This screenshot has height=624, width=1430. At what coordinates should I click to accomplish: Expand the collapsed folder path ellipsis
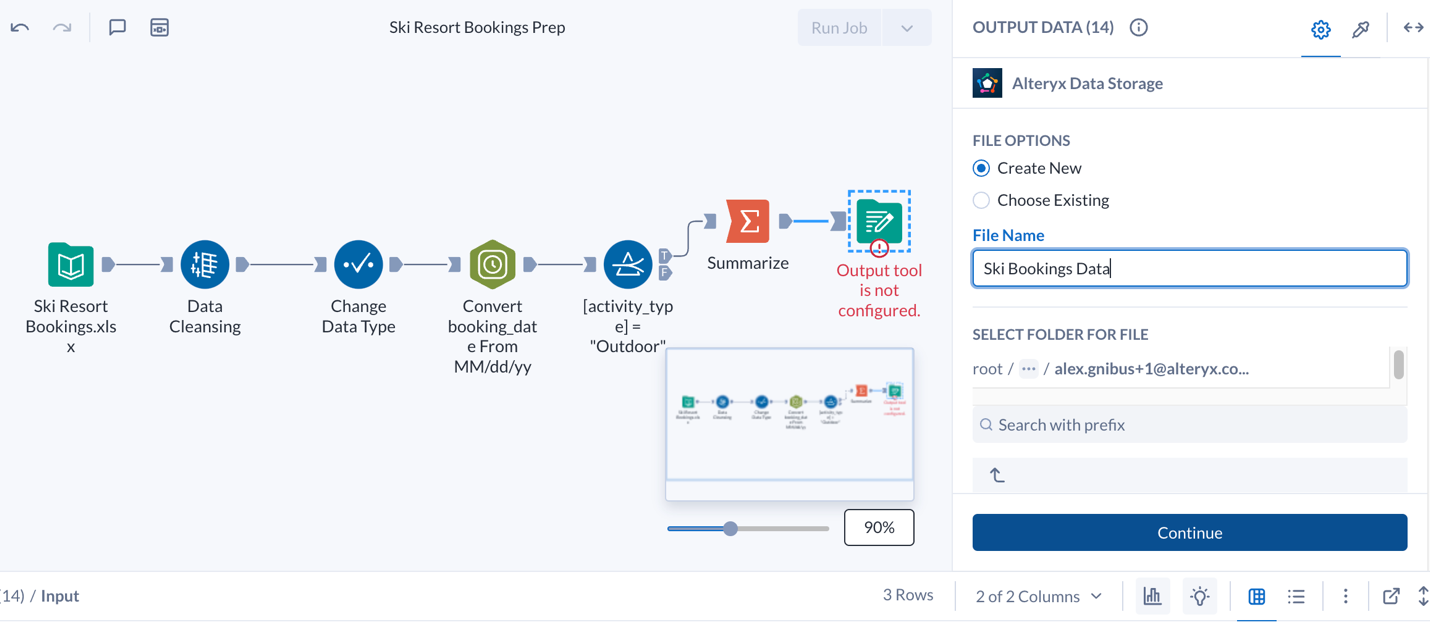[x=1028, y=368]
